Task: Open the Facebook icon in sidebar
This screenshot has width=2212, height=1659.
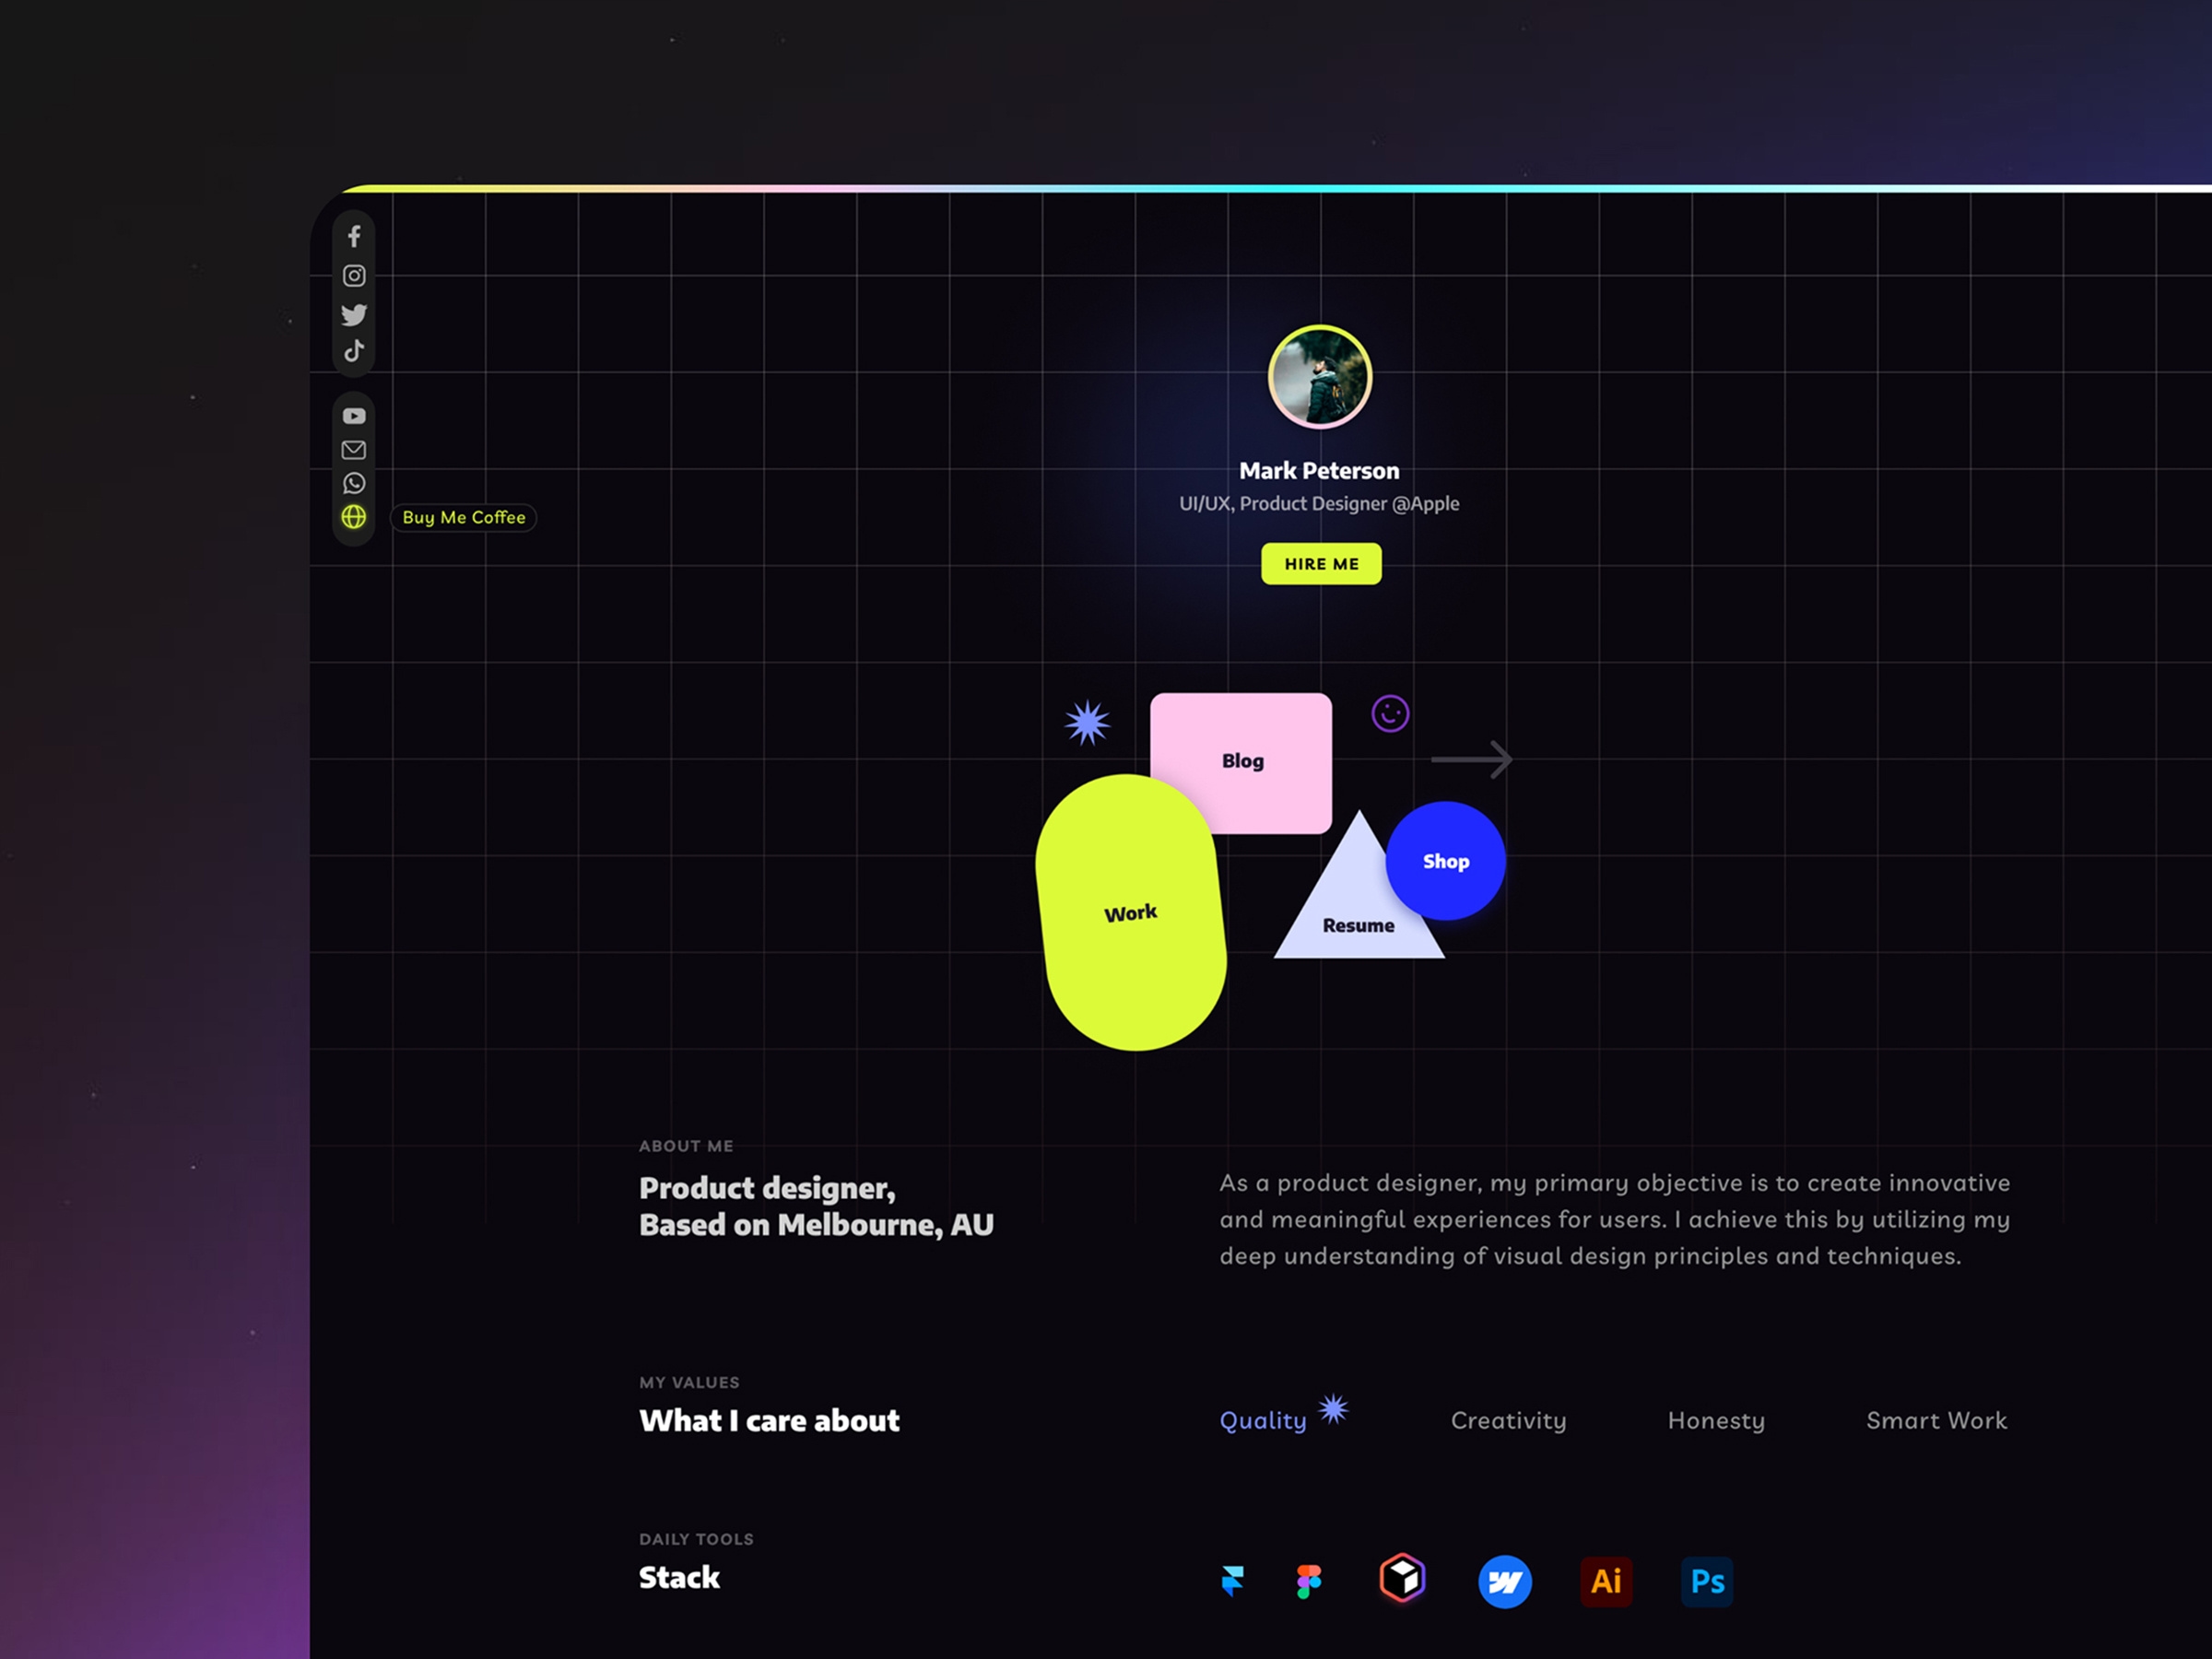Action: coord(354,236)
